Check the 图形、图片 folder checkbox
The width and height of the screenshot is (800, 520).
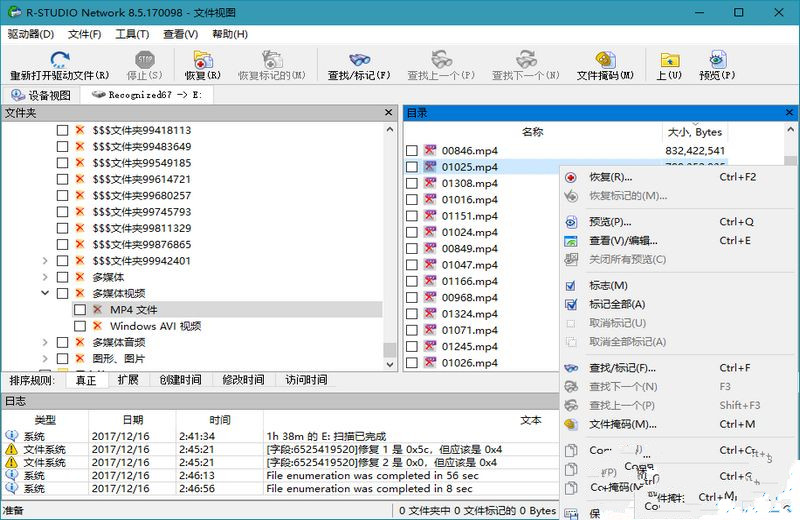coord(62,359)
